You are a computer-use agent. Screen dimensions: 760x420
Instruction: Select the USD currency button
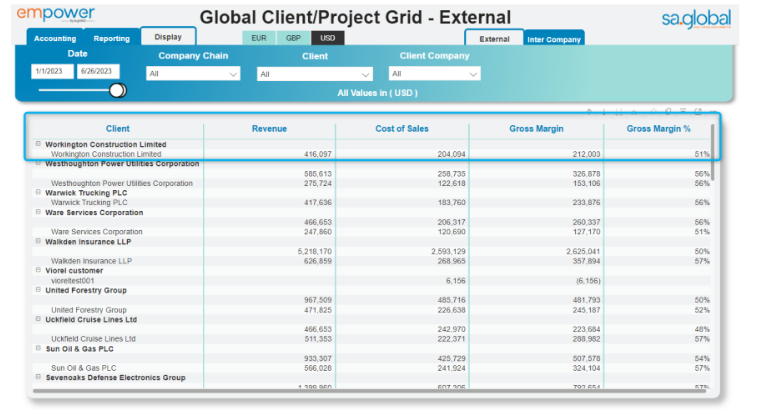(328, 38)
